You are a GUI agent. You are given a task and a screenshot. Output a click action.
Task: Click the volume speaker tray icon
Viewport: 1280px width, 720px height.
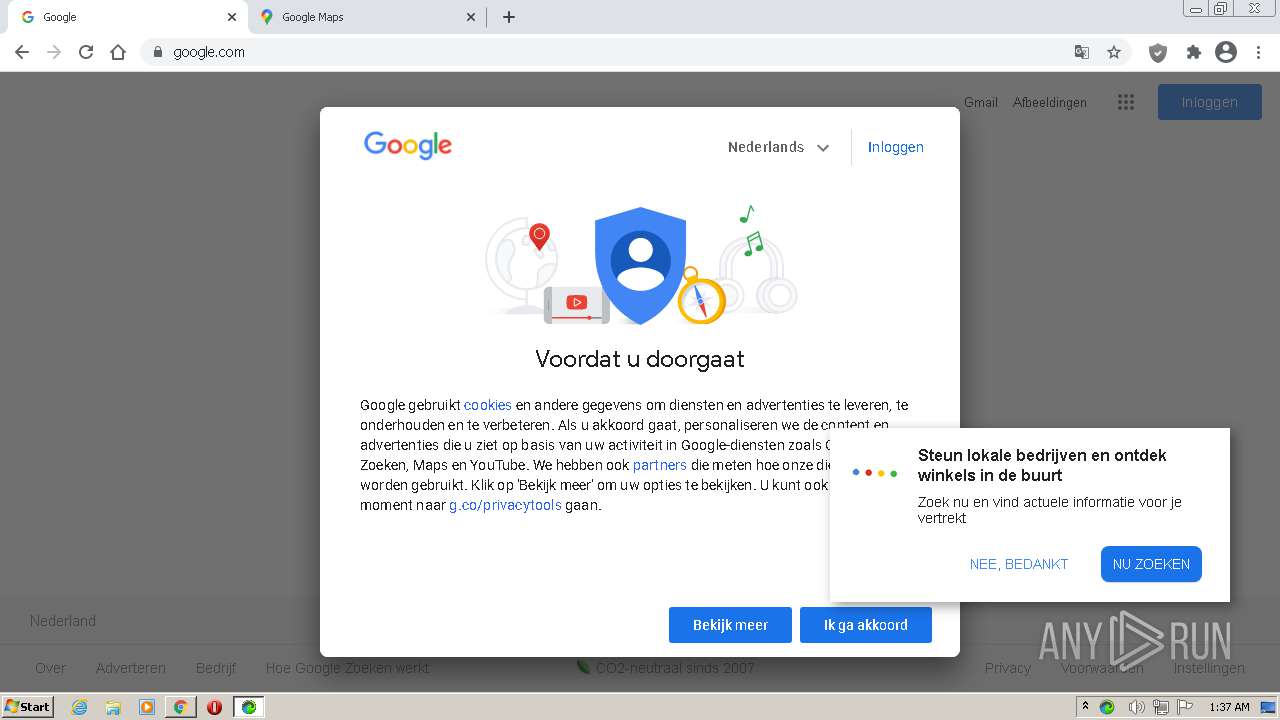click(x=1136, y=707)
